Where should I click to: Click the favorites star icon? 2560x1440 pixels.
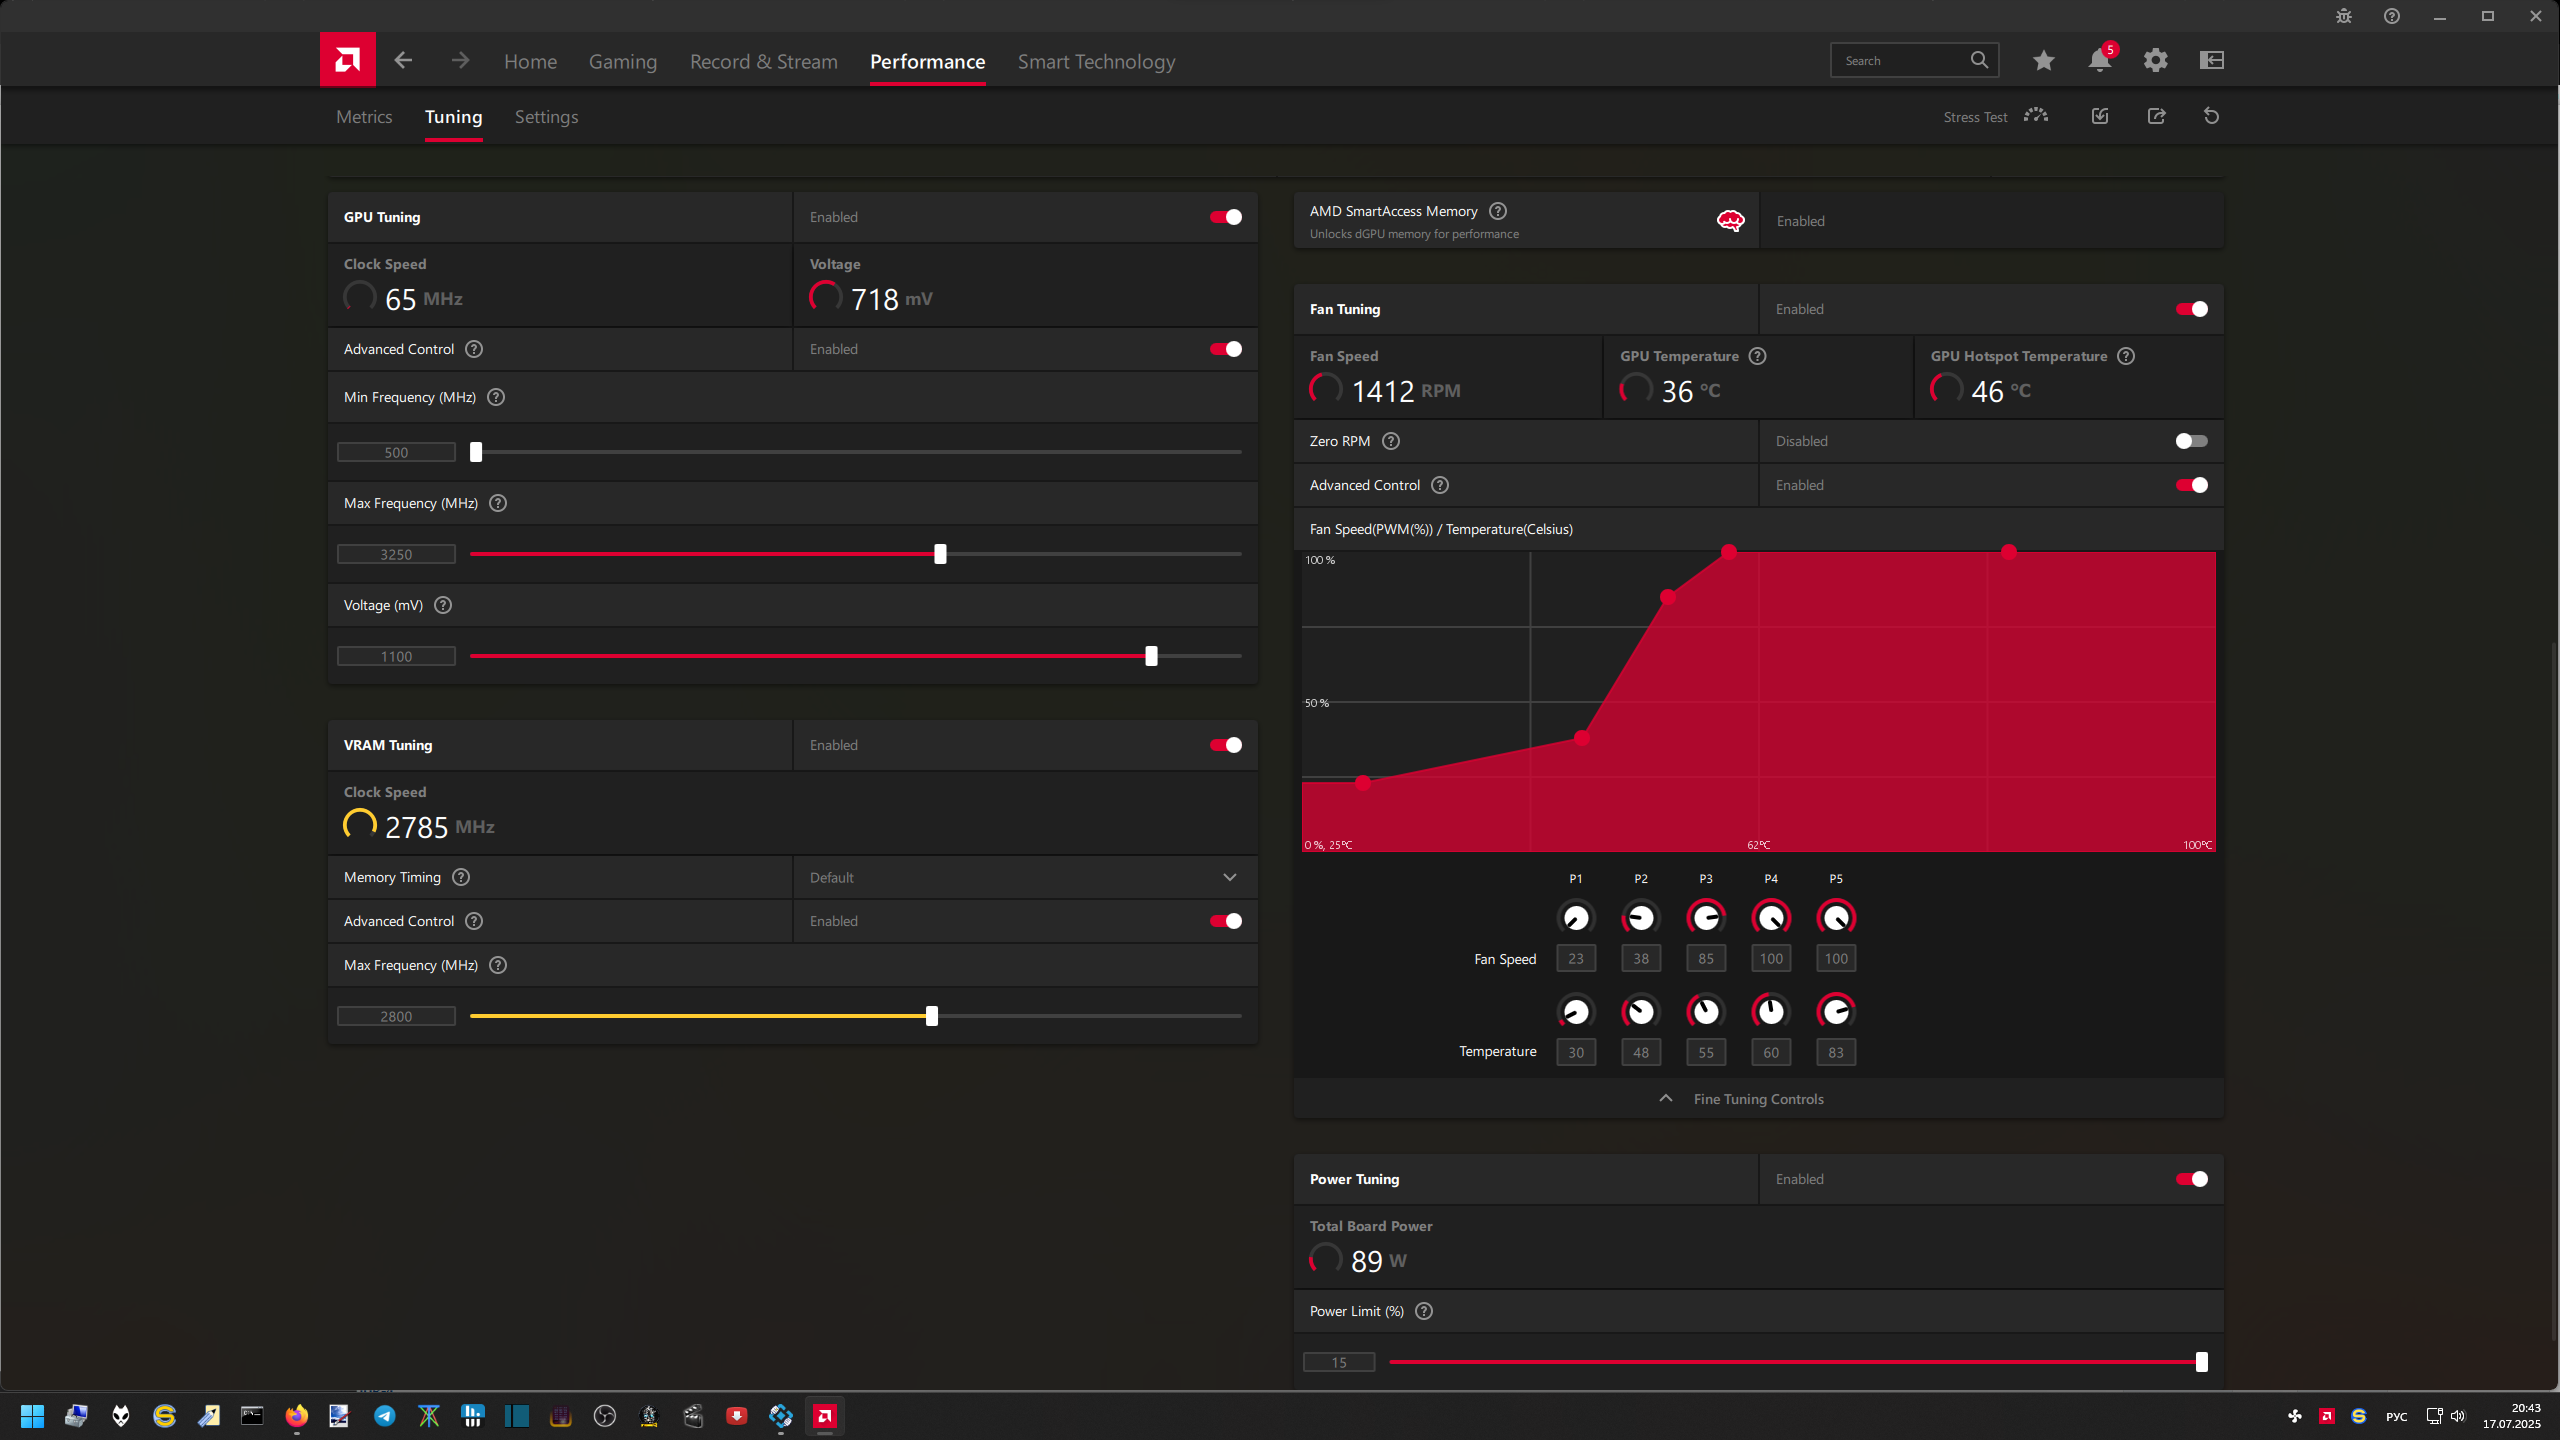[2043, 60]
